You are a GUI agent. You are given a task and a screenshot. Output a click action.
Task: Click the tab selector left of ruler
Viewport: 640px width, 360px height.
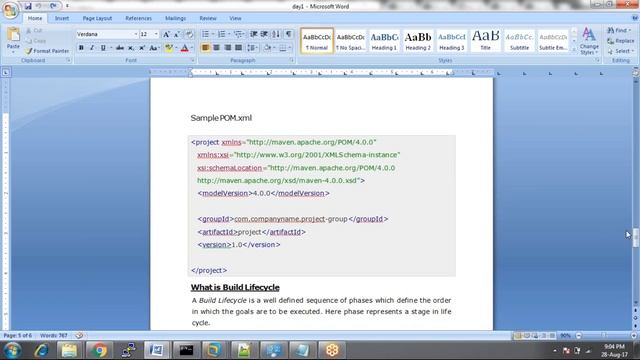click(x=6, y=73)
